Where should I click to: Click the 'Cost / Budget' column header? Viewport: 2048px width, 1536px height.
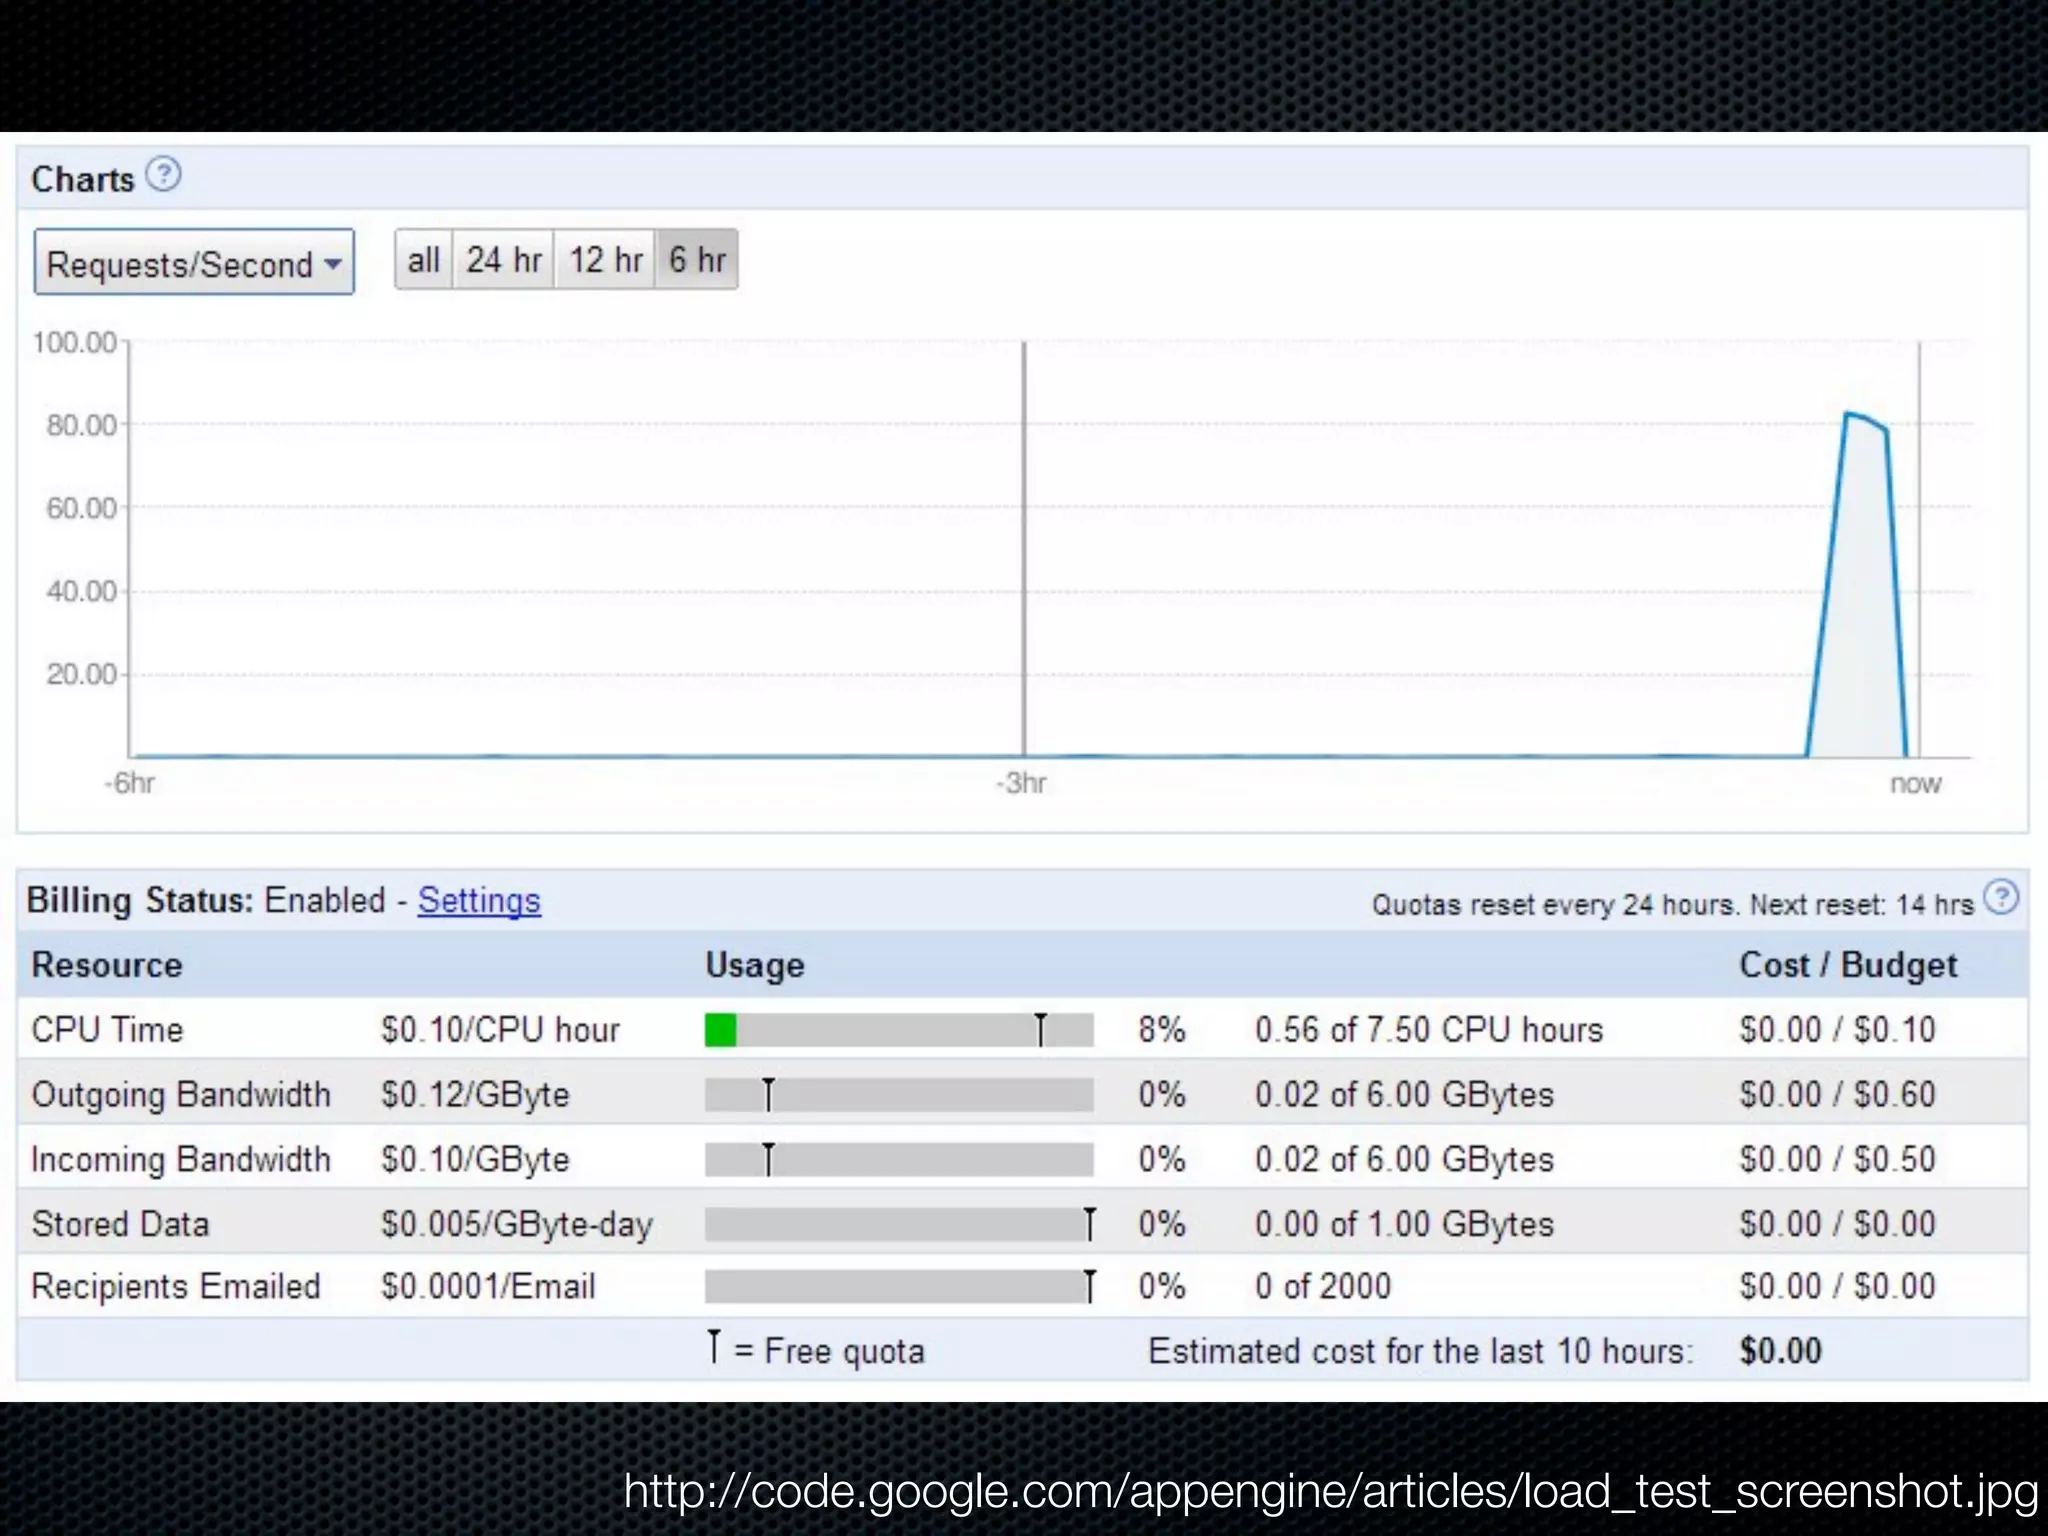coord(1849,965)
